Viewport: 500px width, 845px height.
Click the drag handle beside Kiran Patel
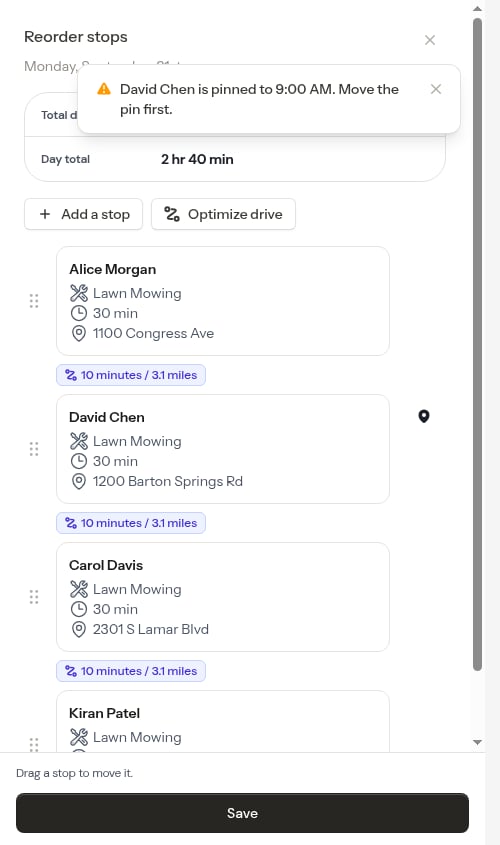34,744
